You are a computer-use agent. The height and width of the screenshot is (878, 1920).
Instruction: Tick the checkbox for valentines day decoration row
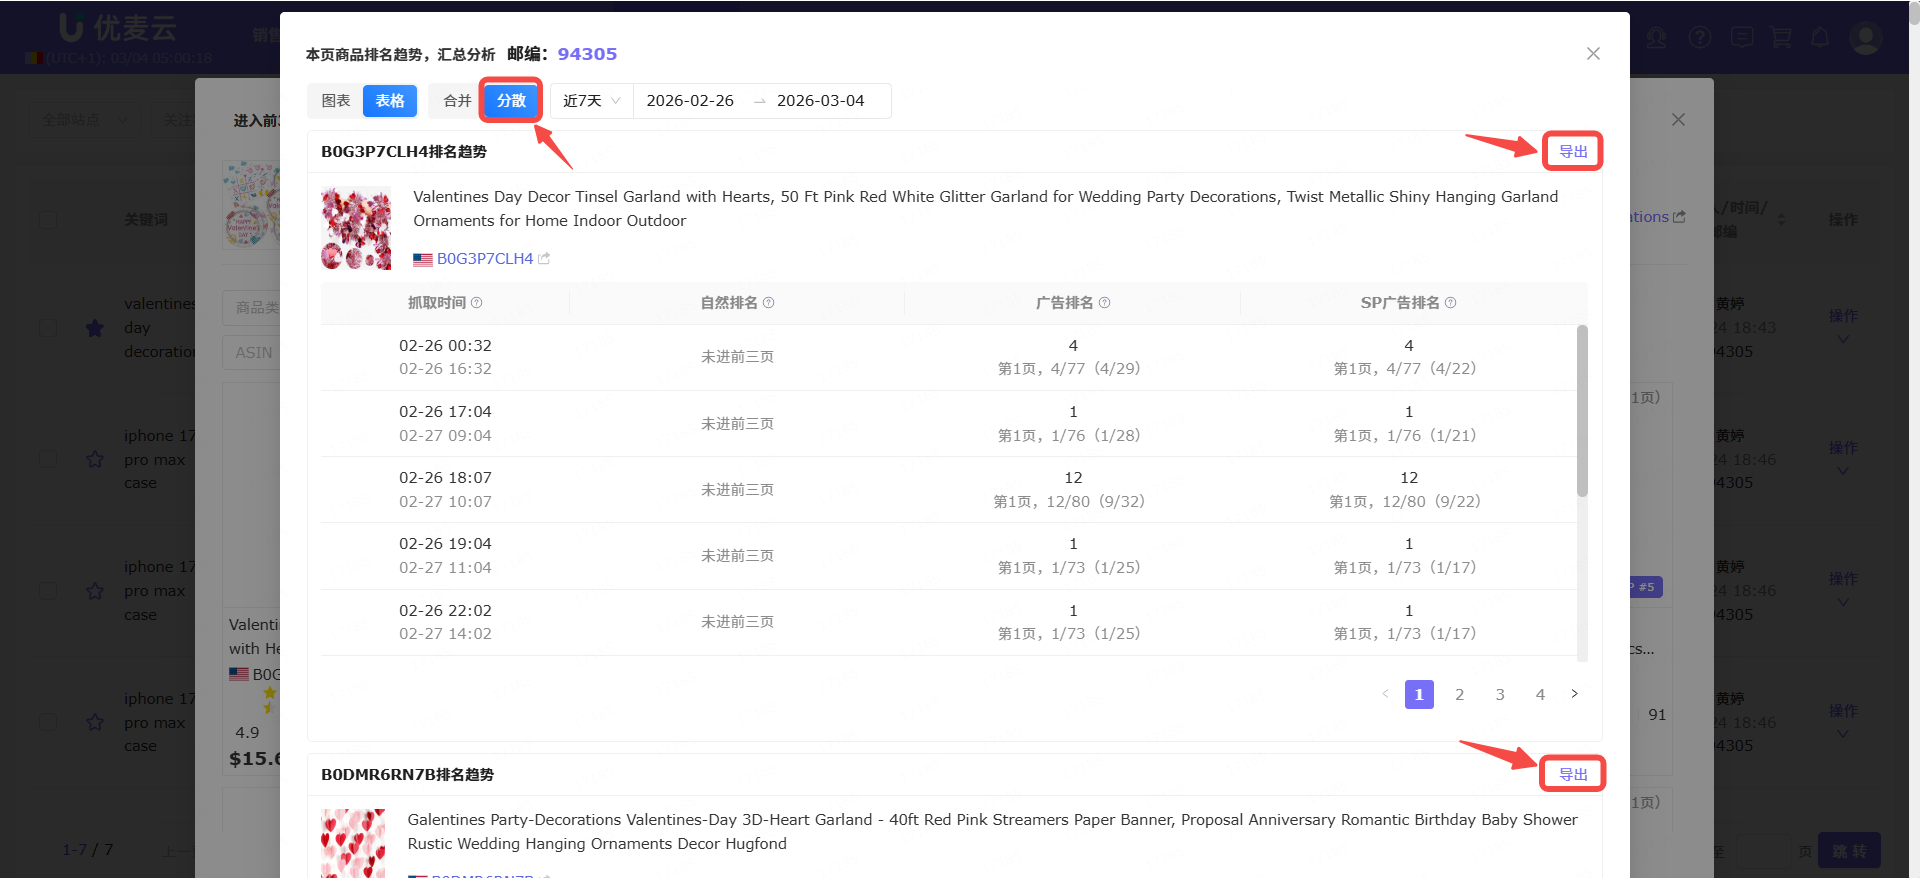(x=48, y=328)
